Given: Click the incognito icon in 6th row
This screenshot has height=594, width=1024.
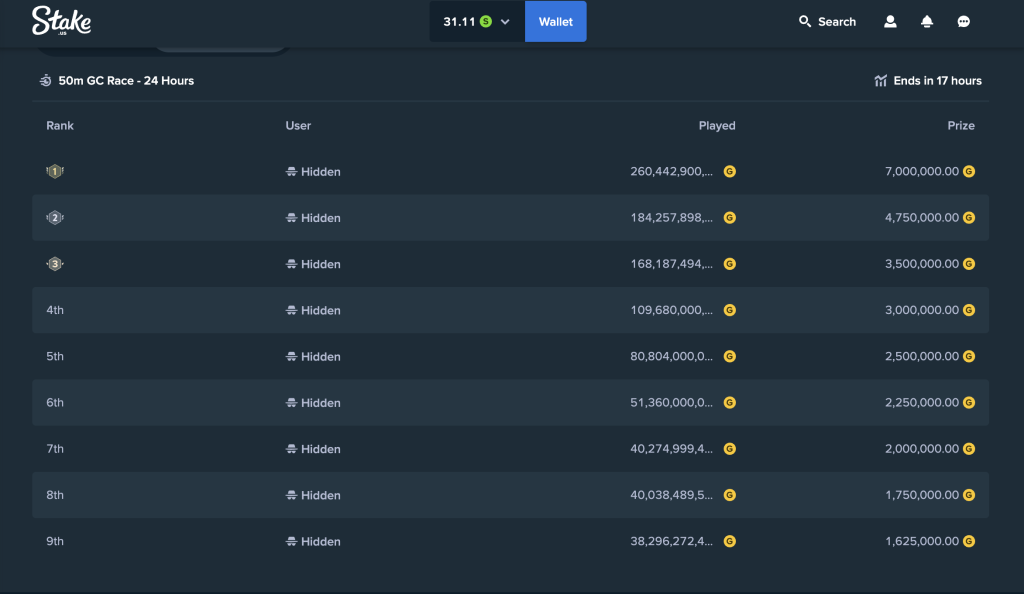Looking at the screenshot, I should point(291,403).
